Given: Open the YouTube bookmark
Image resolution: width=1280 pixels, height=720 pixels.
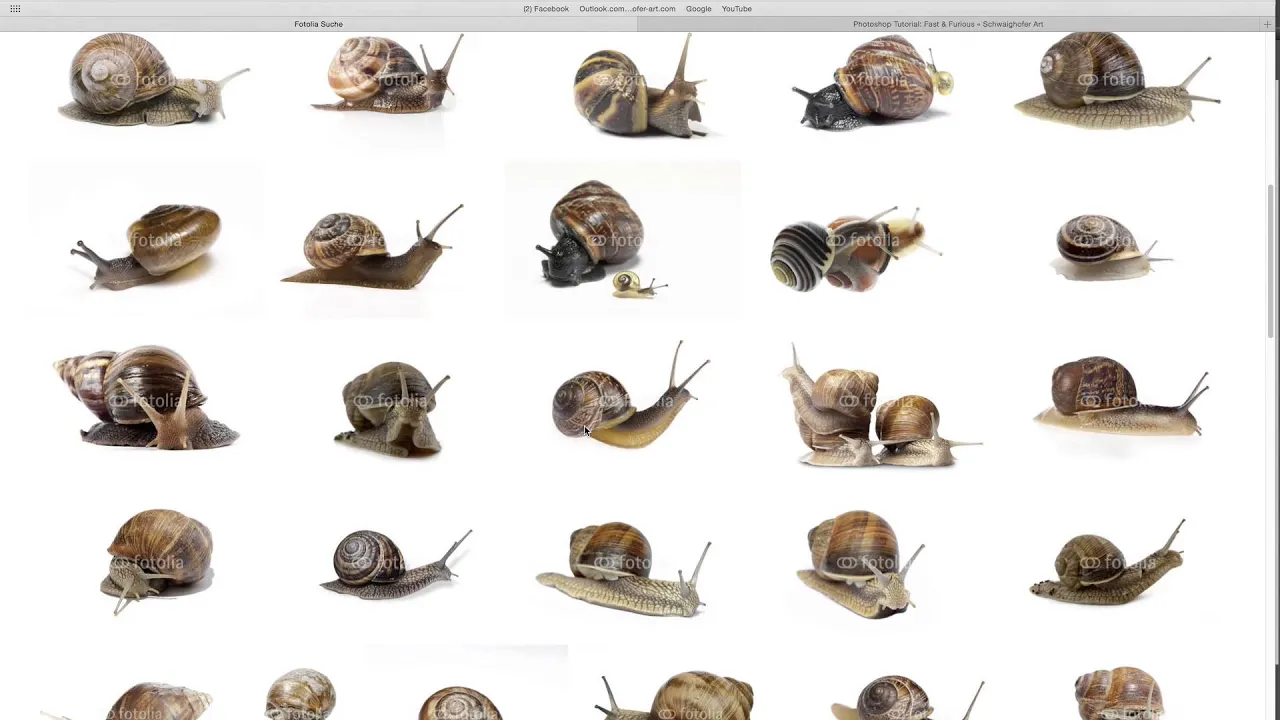Looking at the screenshot, I should (x=737, y=9).
